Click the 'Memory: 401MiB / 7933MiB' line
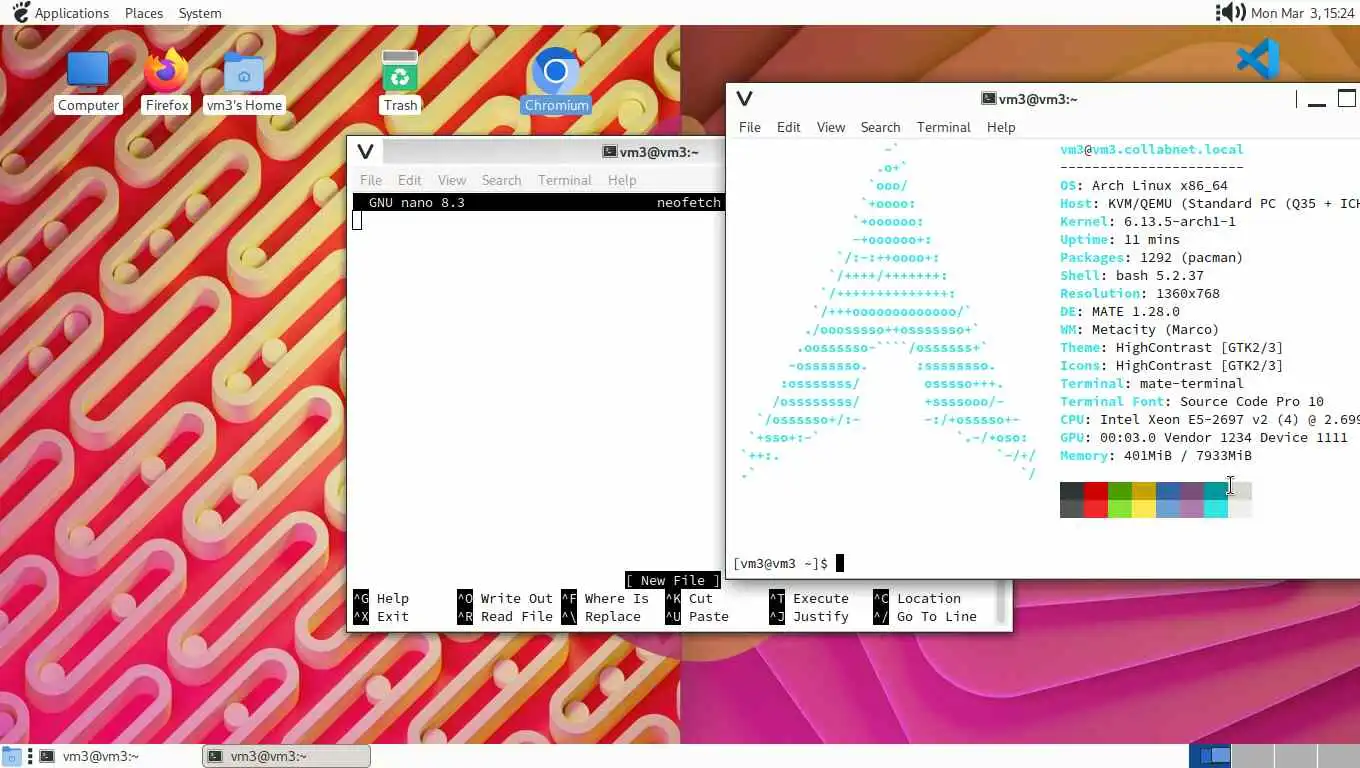This screenshot has width=1360, height=768. 1156,456
